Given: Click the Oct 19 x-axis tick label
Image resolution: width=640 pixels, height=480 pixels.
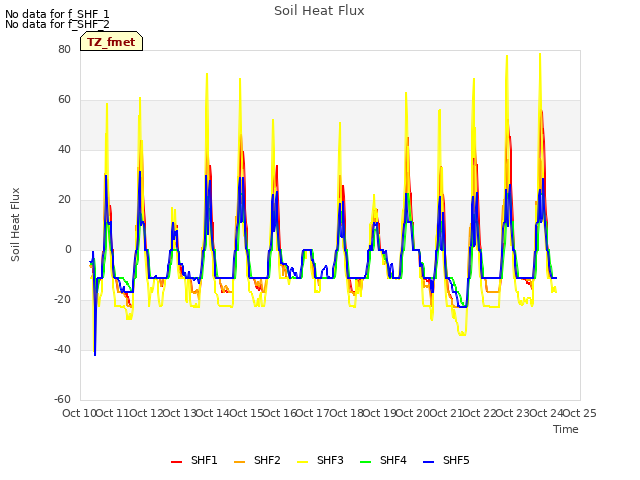Looking at the screenshot, I should 380,413.
